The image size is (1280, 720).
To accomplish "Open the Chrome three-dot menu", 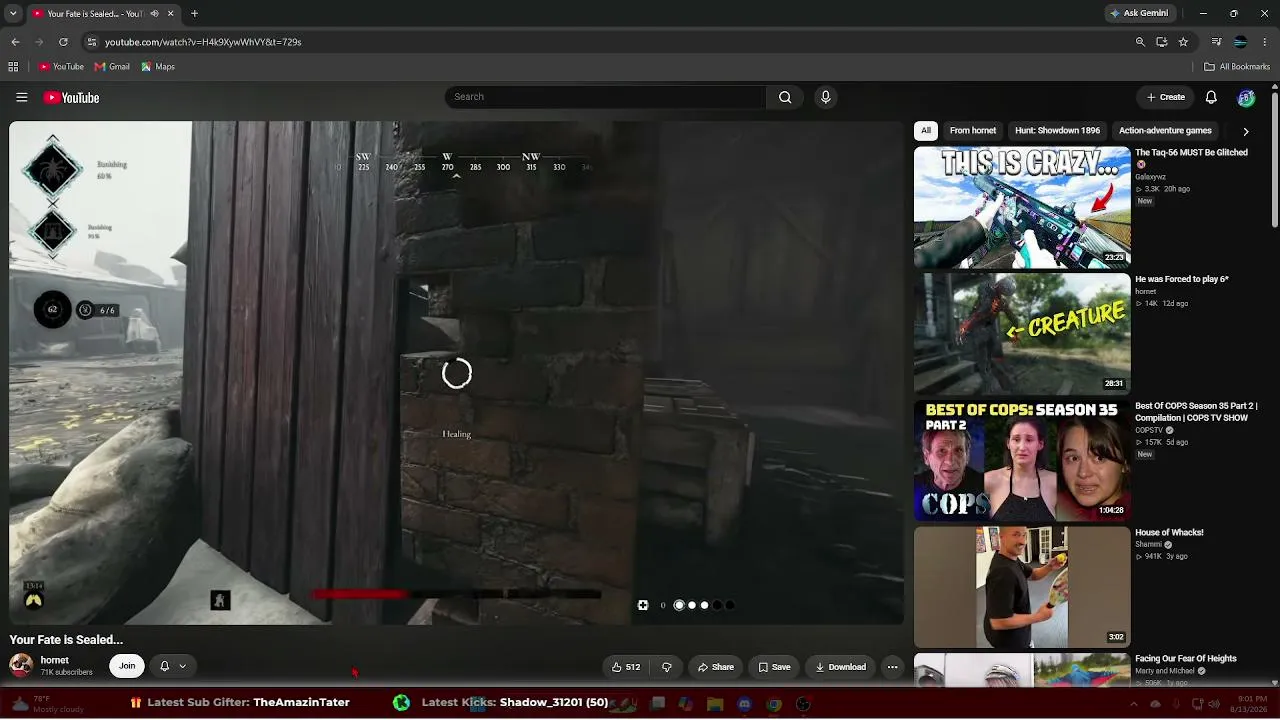I will [1264, 42].
